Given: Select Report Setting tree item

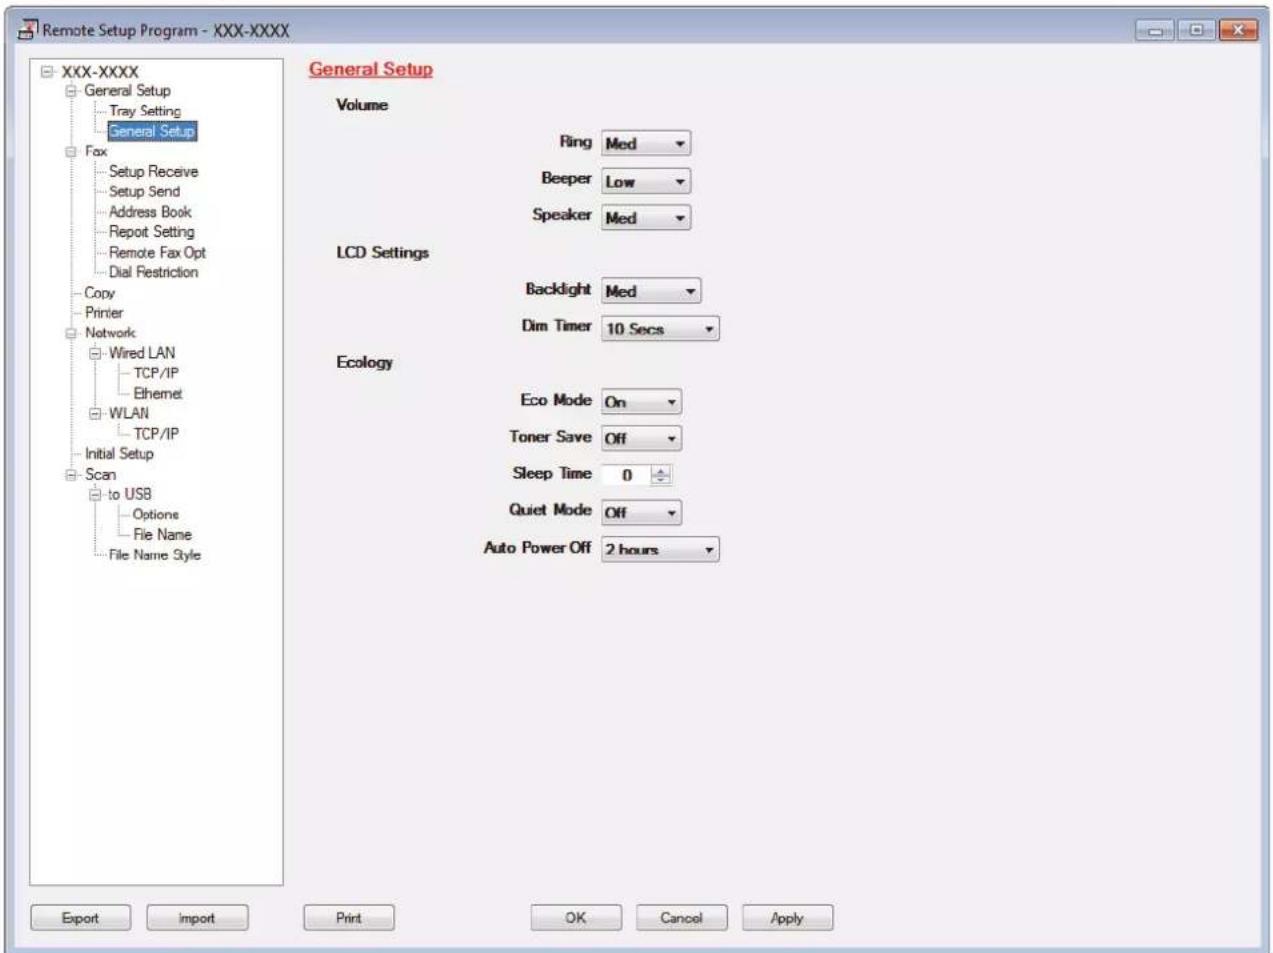Looking at the screenshot, I should [151, 231].
